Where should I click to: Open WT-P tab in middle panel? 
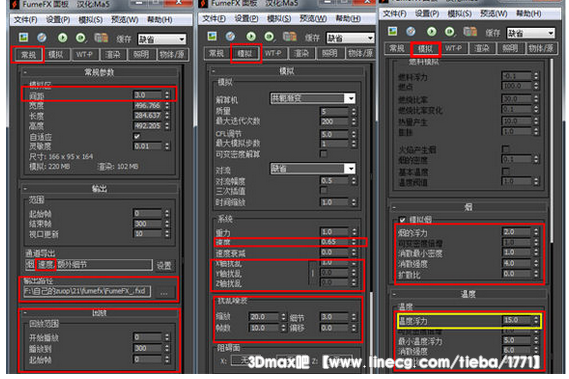click(x=273, y=53)
